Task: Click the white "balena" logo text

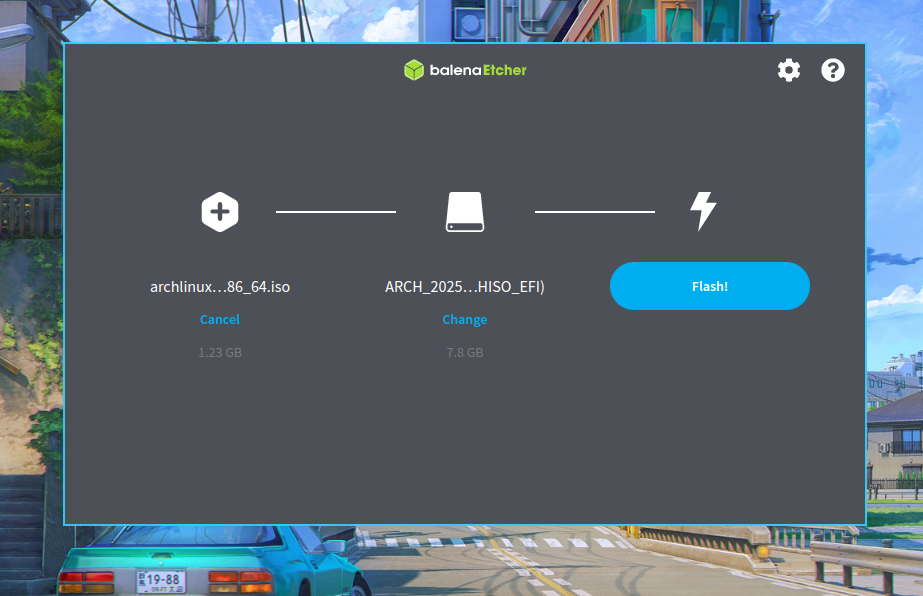Action: [x=456, y=70]
